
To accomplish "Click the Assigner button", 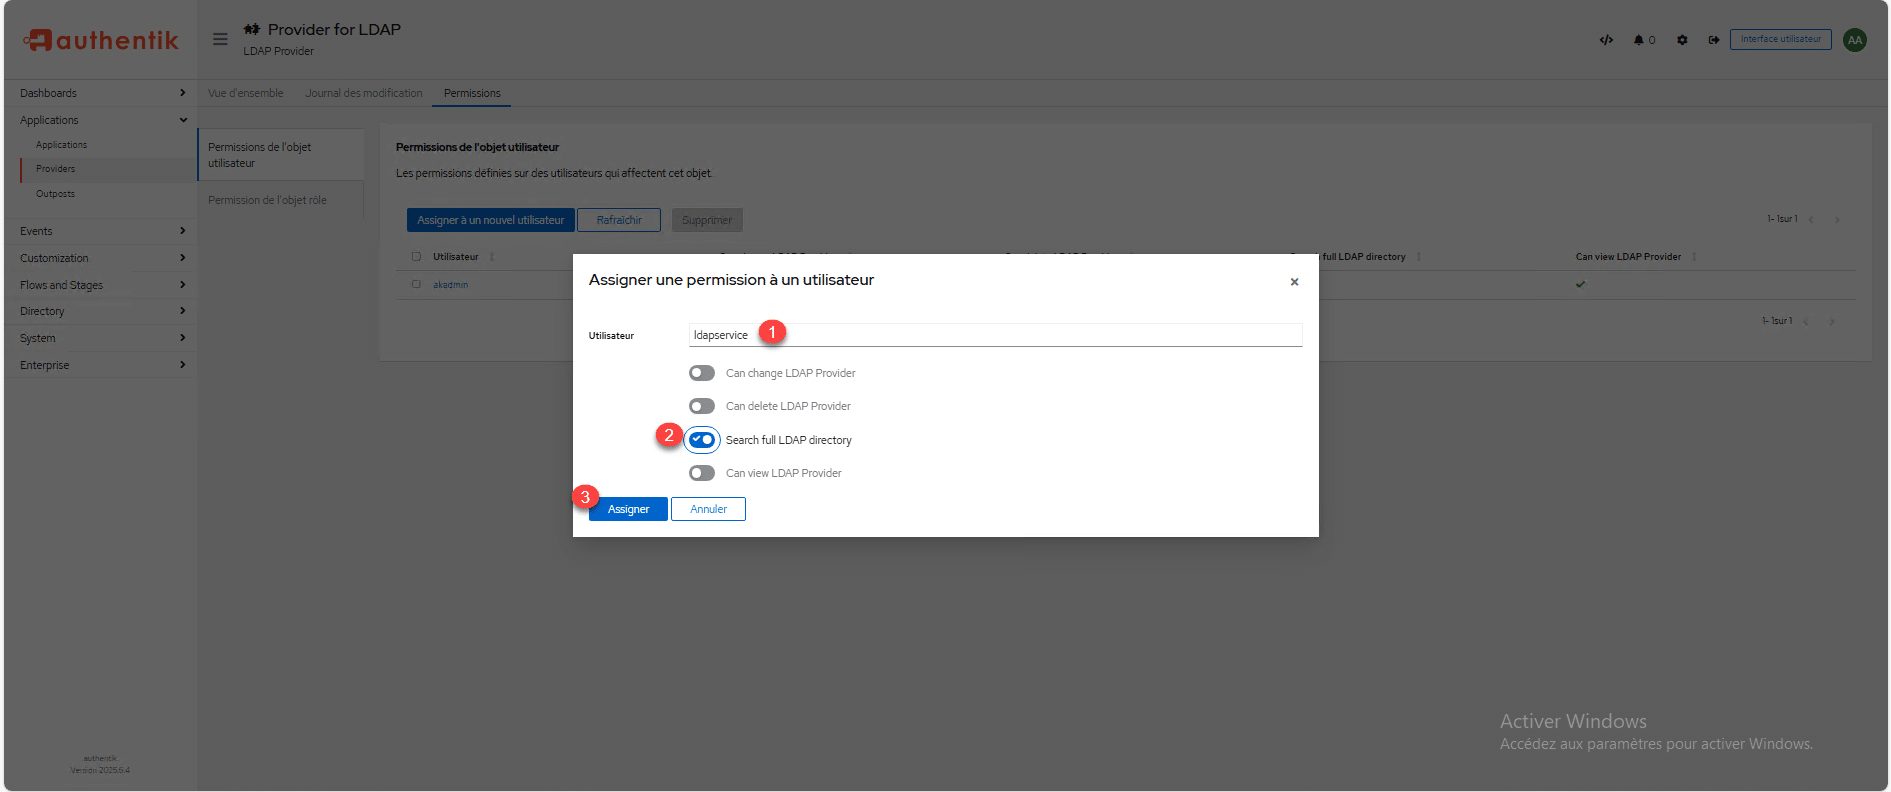I will [628, 509].
